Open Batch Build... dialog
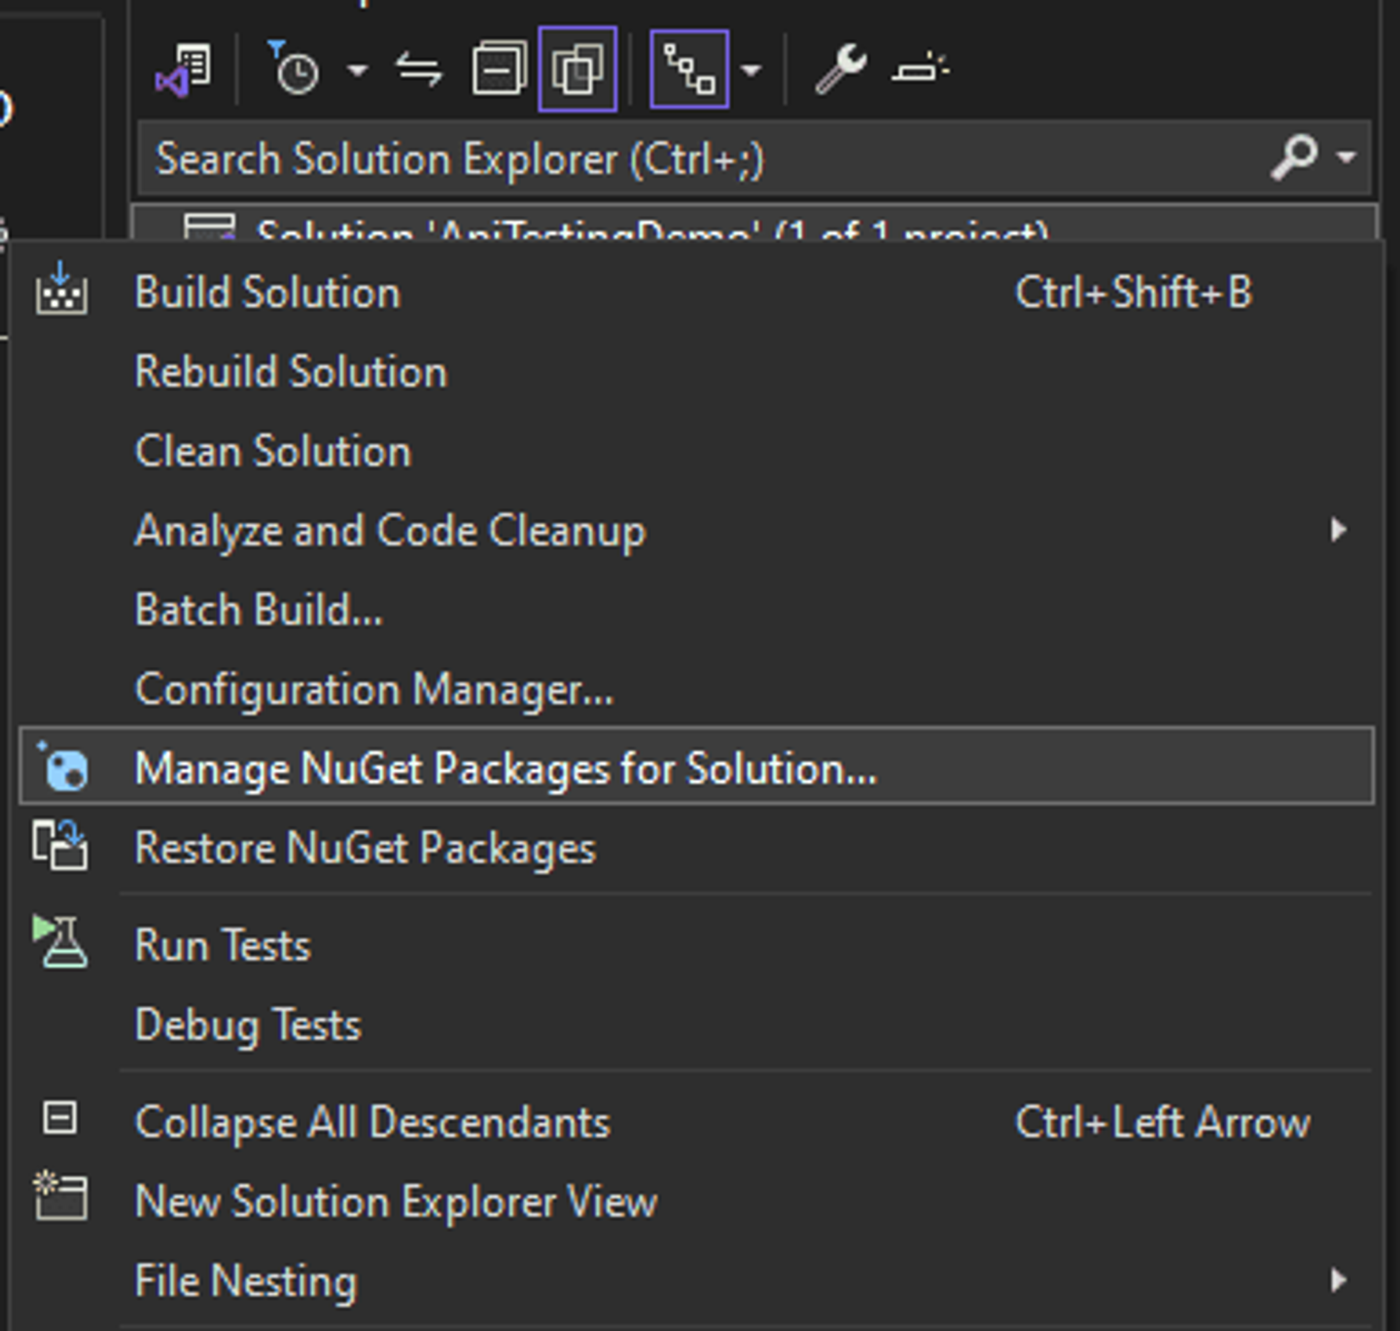Screen dimensions: 1400x1331 (695, 610)
